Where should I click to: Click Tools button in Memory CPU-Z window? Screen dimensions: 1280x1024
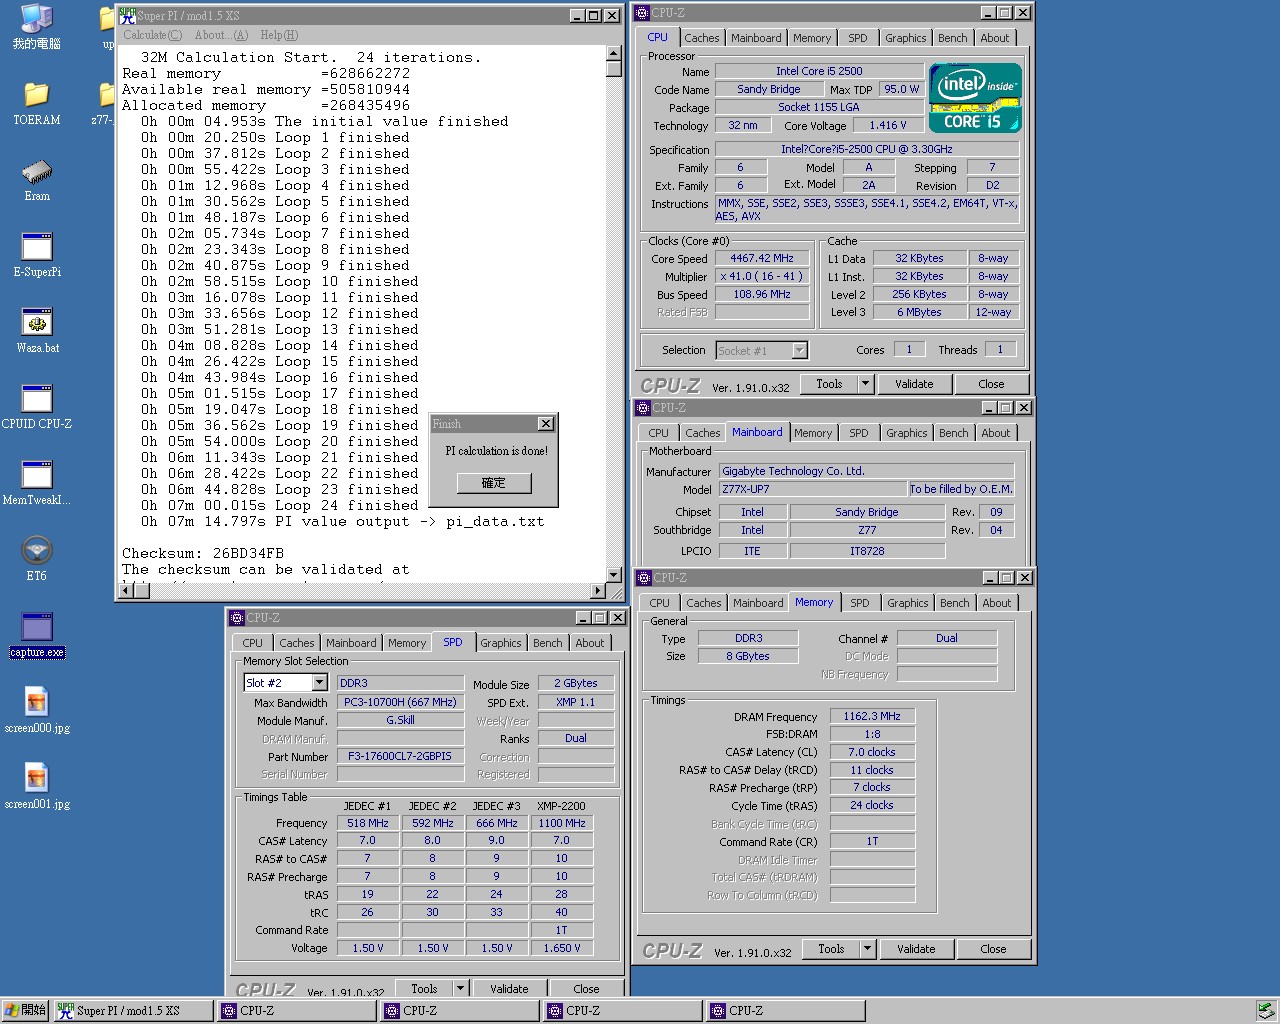coord(831,949)
